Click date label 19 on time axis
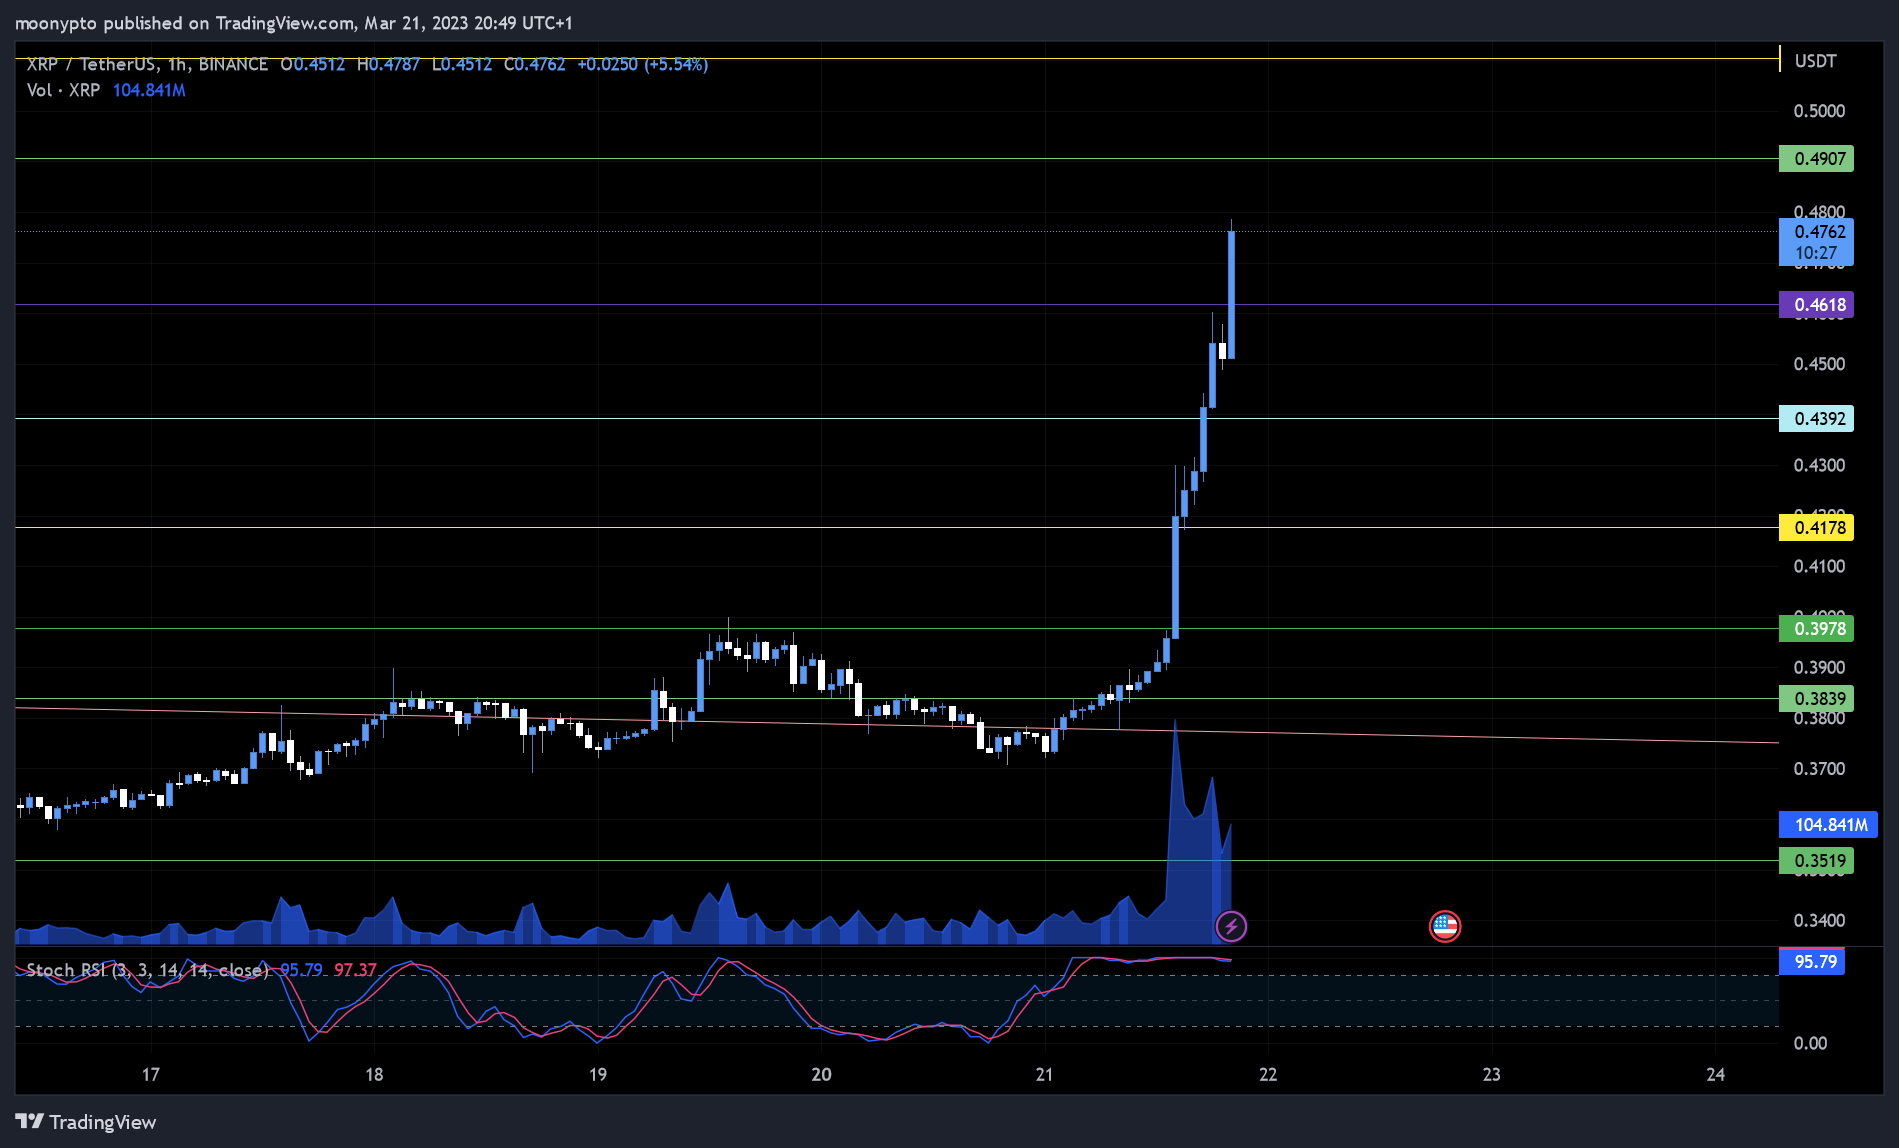The width and height of the screenshot is (1899, 1148). (x=598, y=1074)
